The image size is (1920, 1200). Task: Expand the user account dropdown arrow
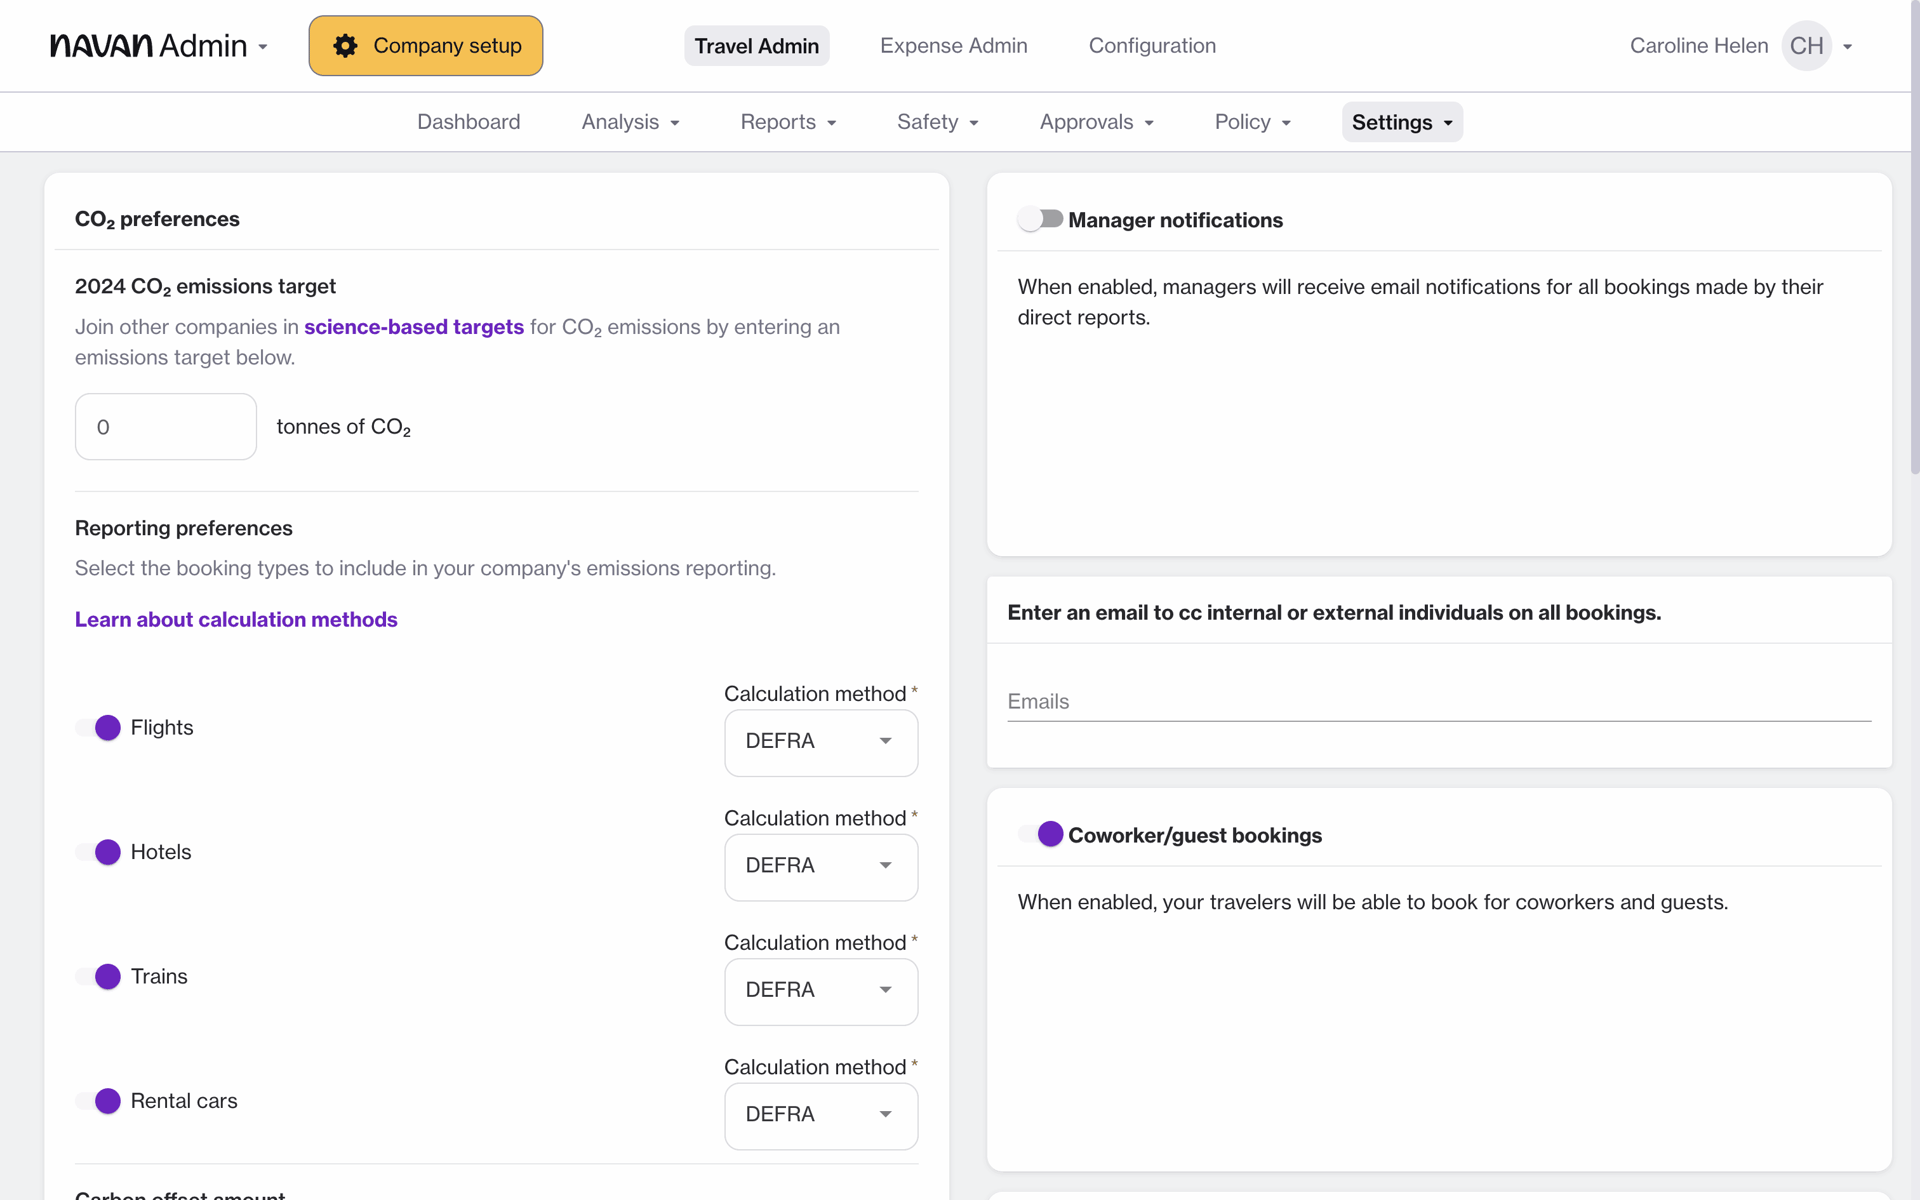(x=1848, y=47)
